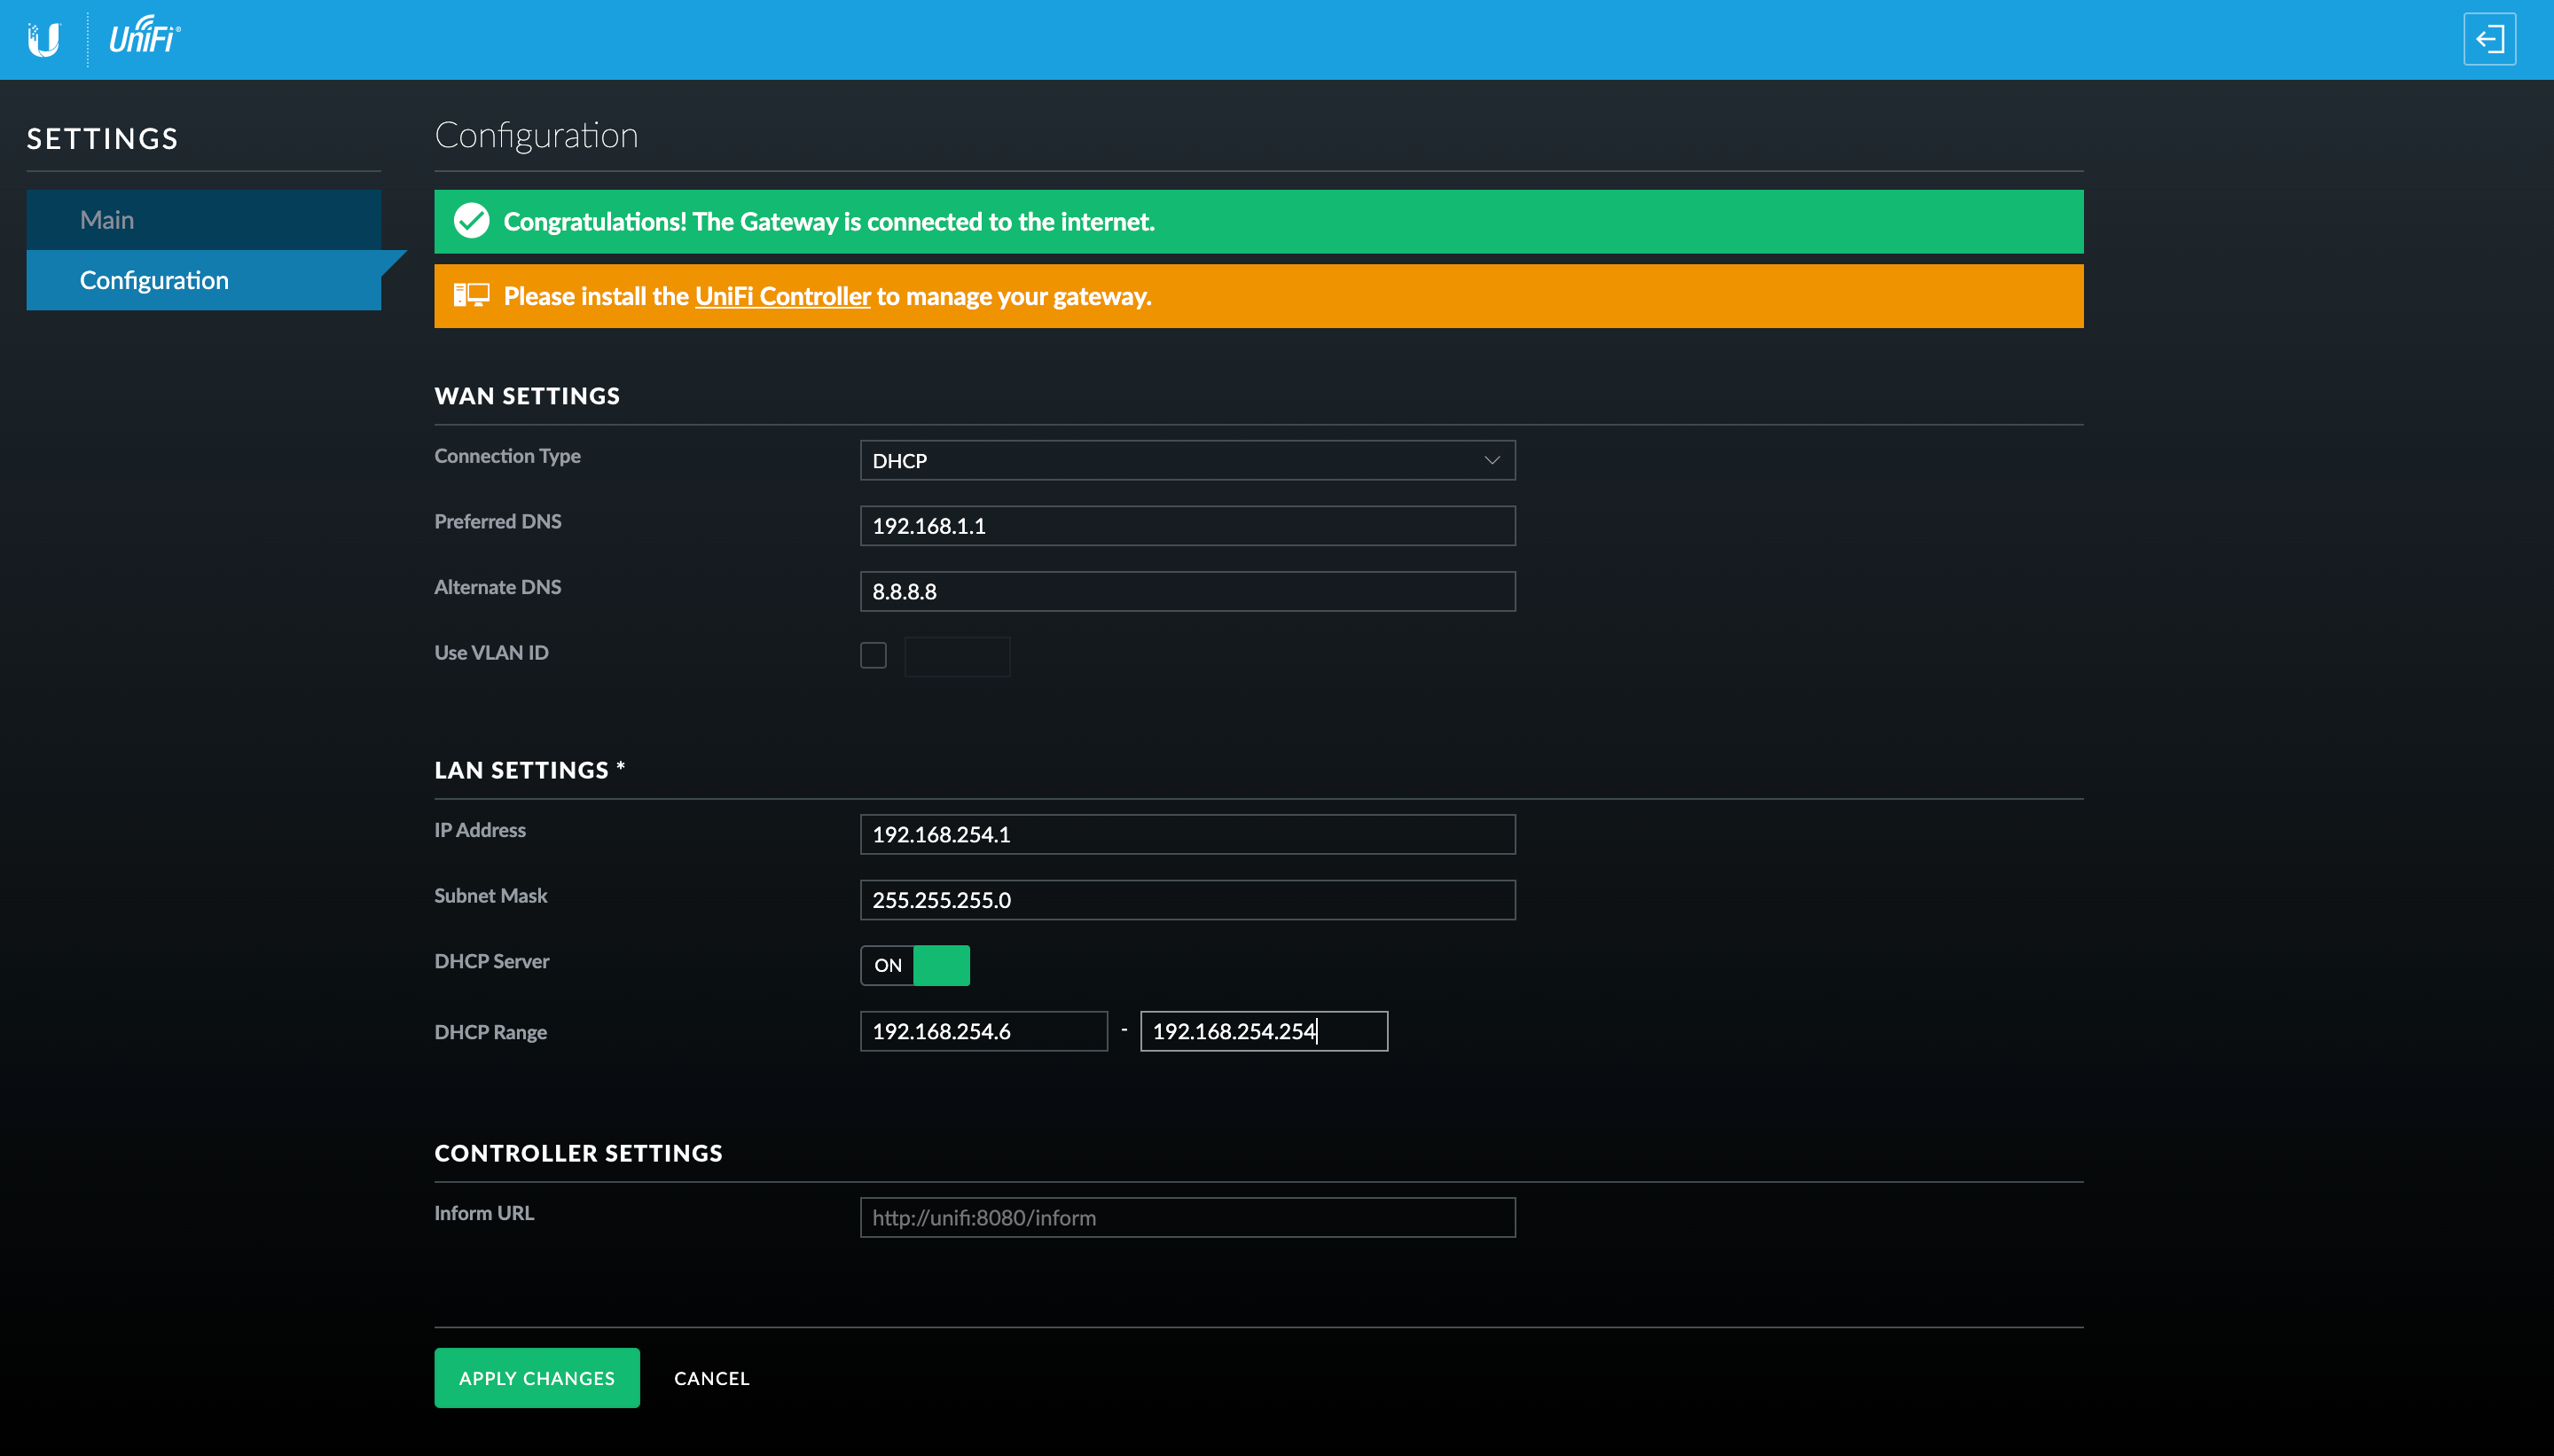
Task: Expand the Connection Type DHCP dropdown
Action: [x=1187, y=460]
